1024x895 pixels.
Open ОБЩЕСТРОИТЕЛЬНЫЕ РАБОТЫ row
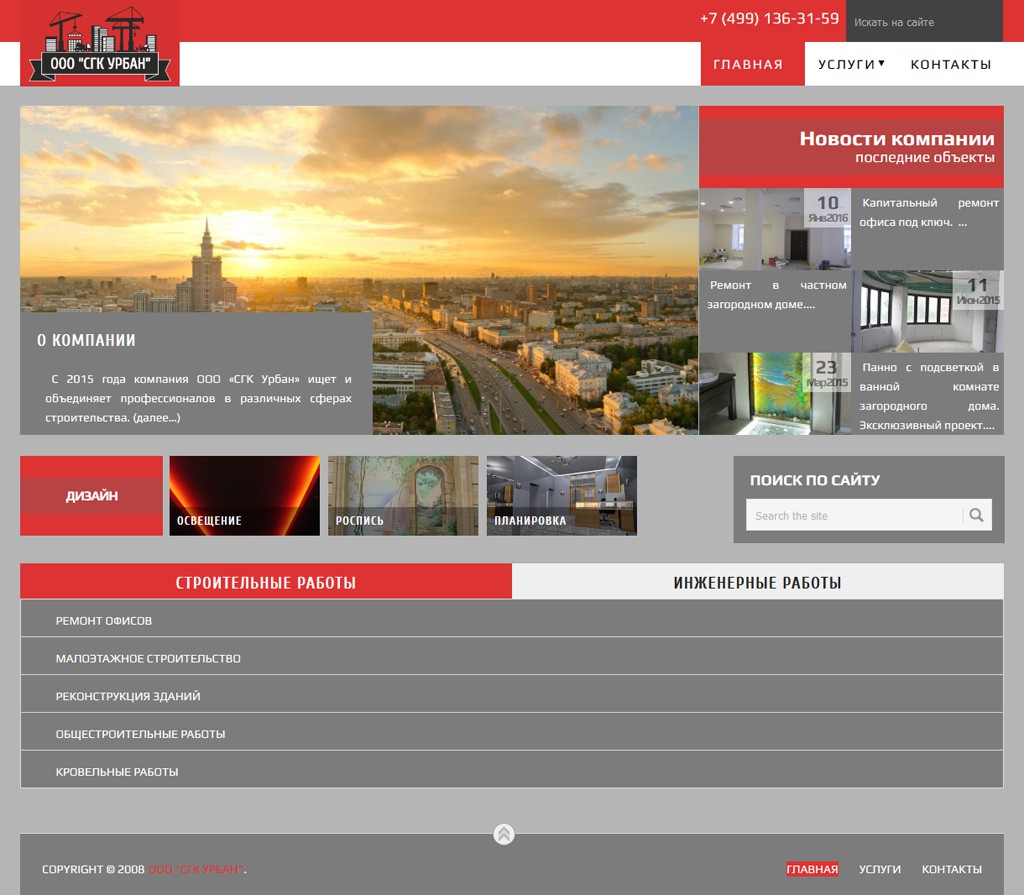pyautogui.click(x=512, y=734)
